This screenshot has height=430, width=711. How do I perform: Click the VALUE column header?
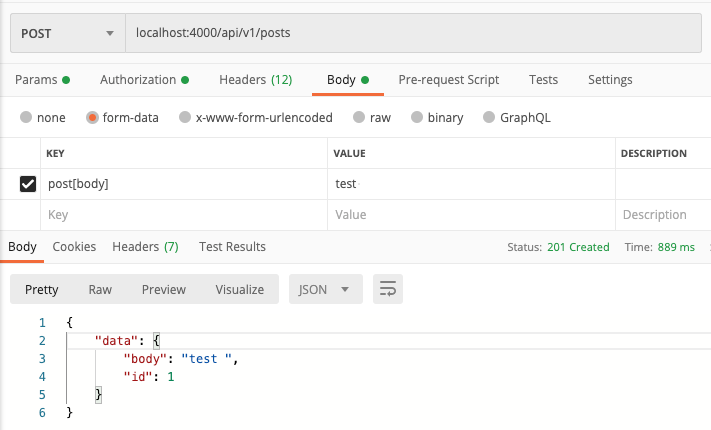click(x=349, y=153)
